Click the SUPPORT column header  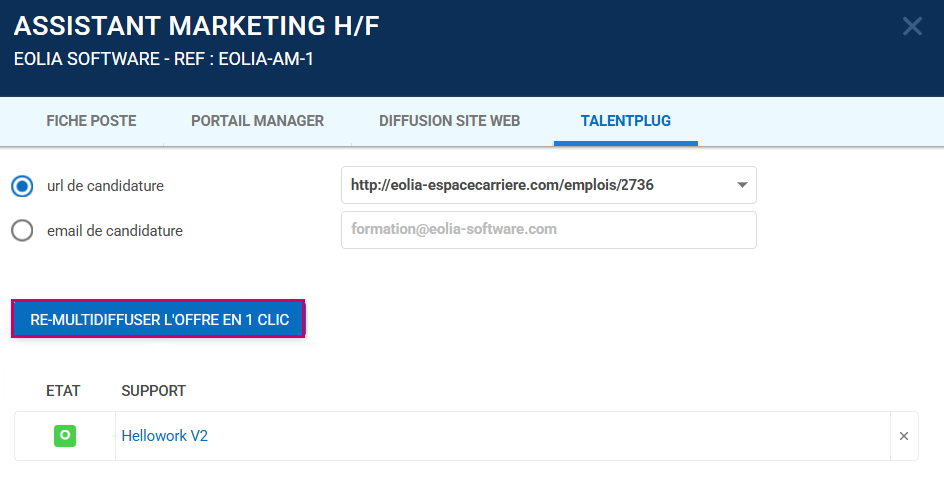coord(153,391)
